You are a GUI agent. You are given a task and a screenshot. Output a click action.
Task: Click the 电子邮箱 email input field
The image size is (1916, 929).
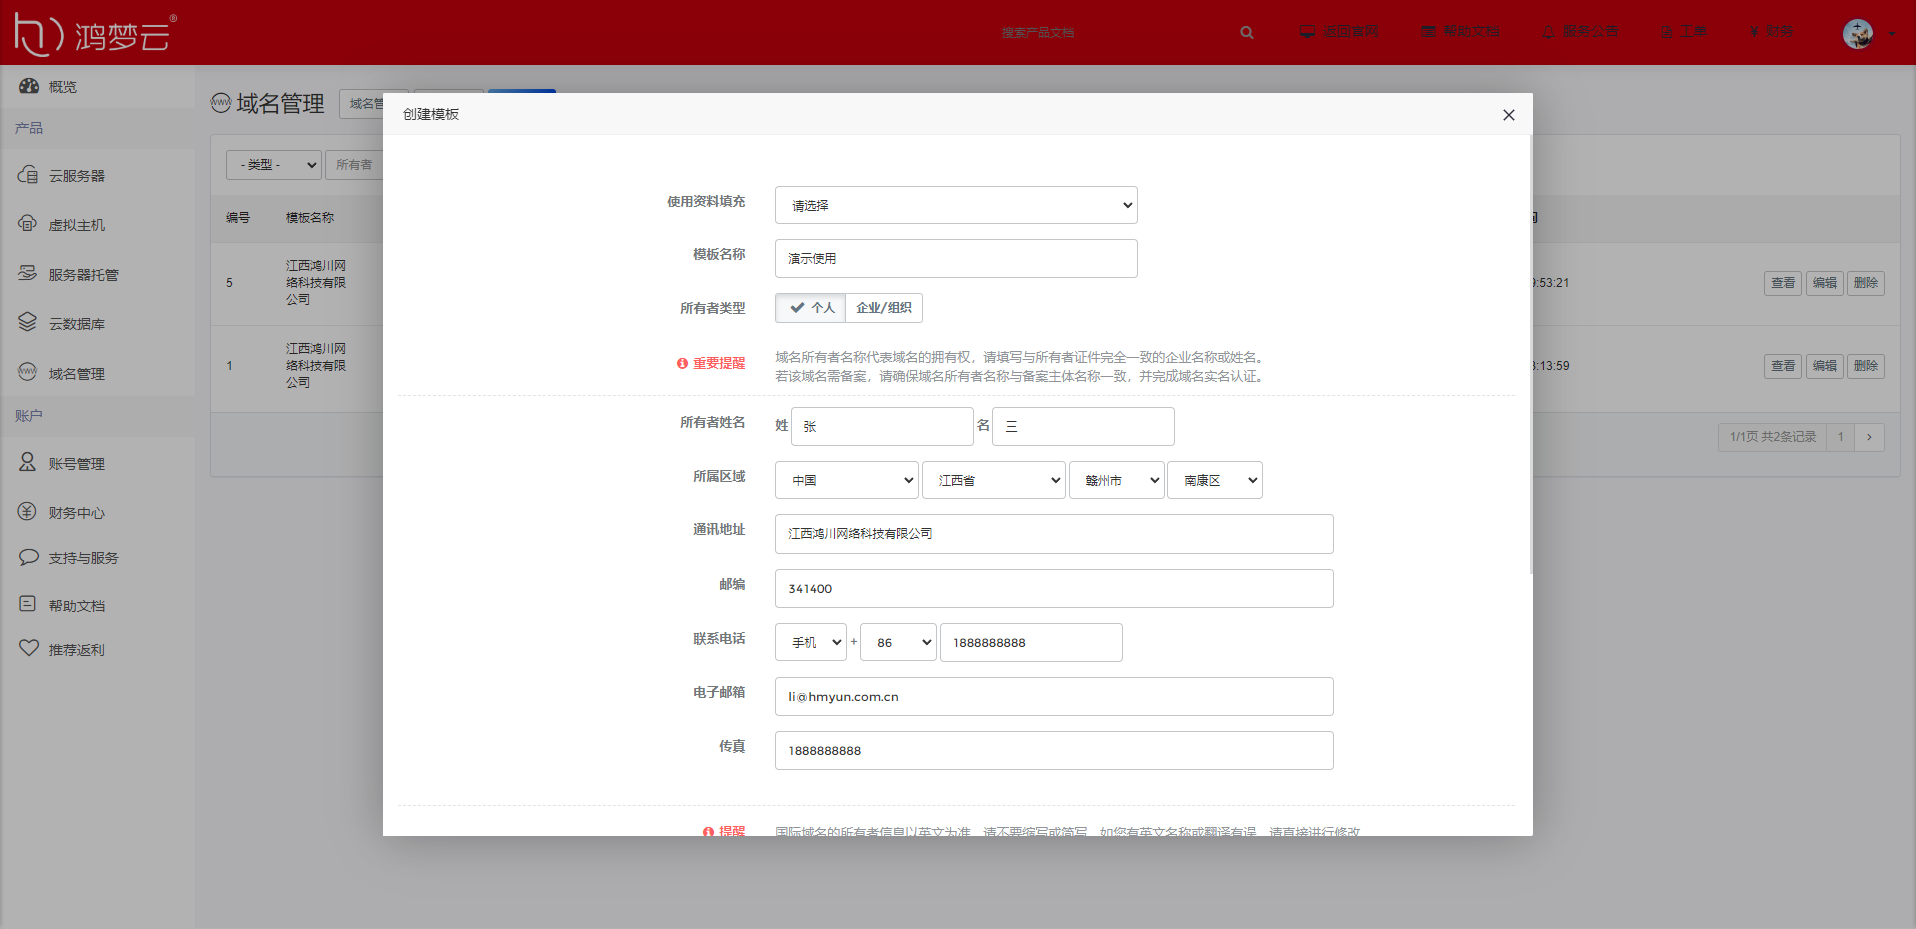click(1053, 697)
